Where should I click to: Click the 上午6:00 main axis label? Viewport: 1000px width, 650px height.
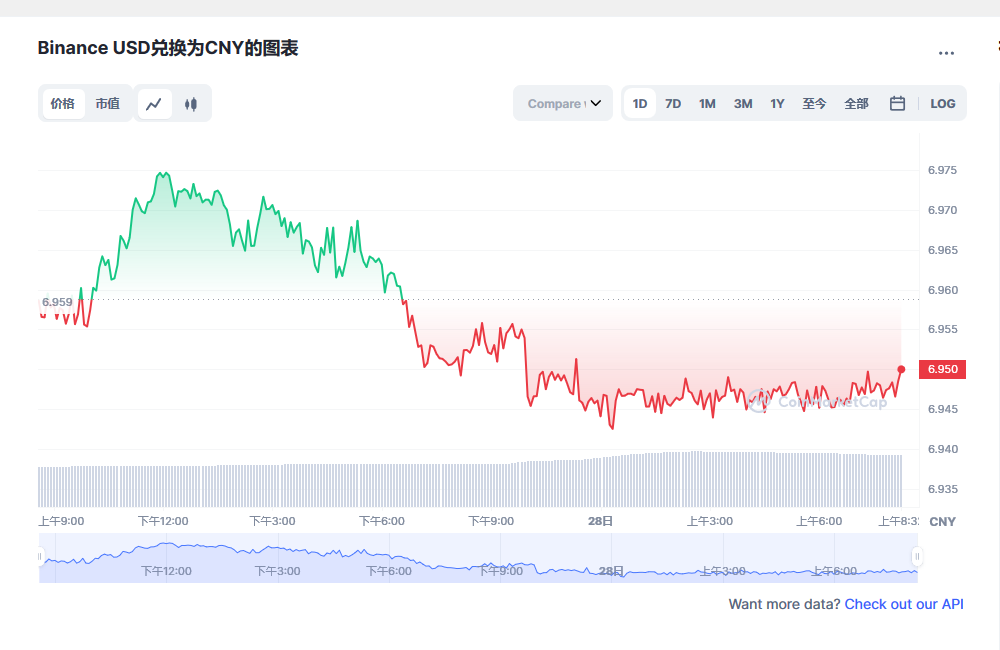[819, 521]
